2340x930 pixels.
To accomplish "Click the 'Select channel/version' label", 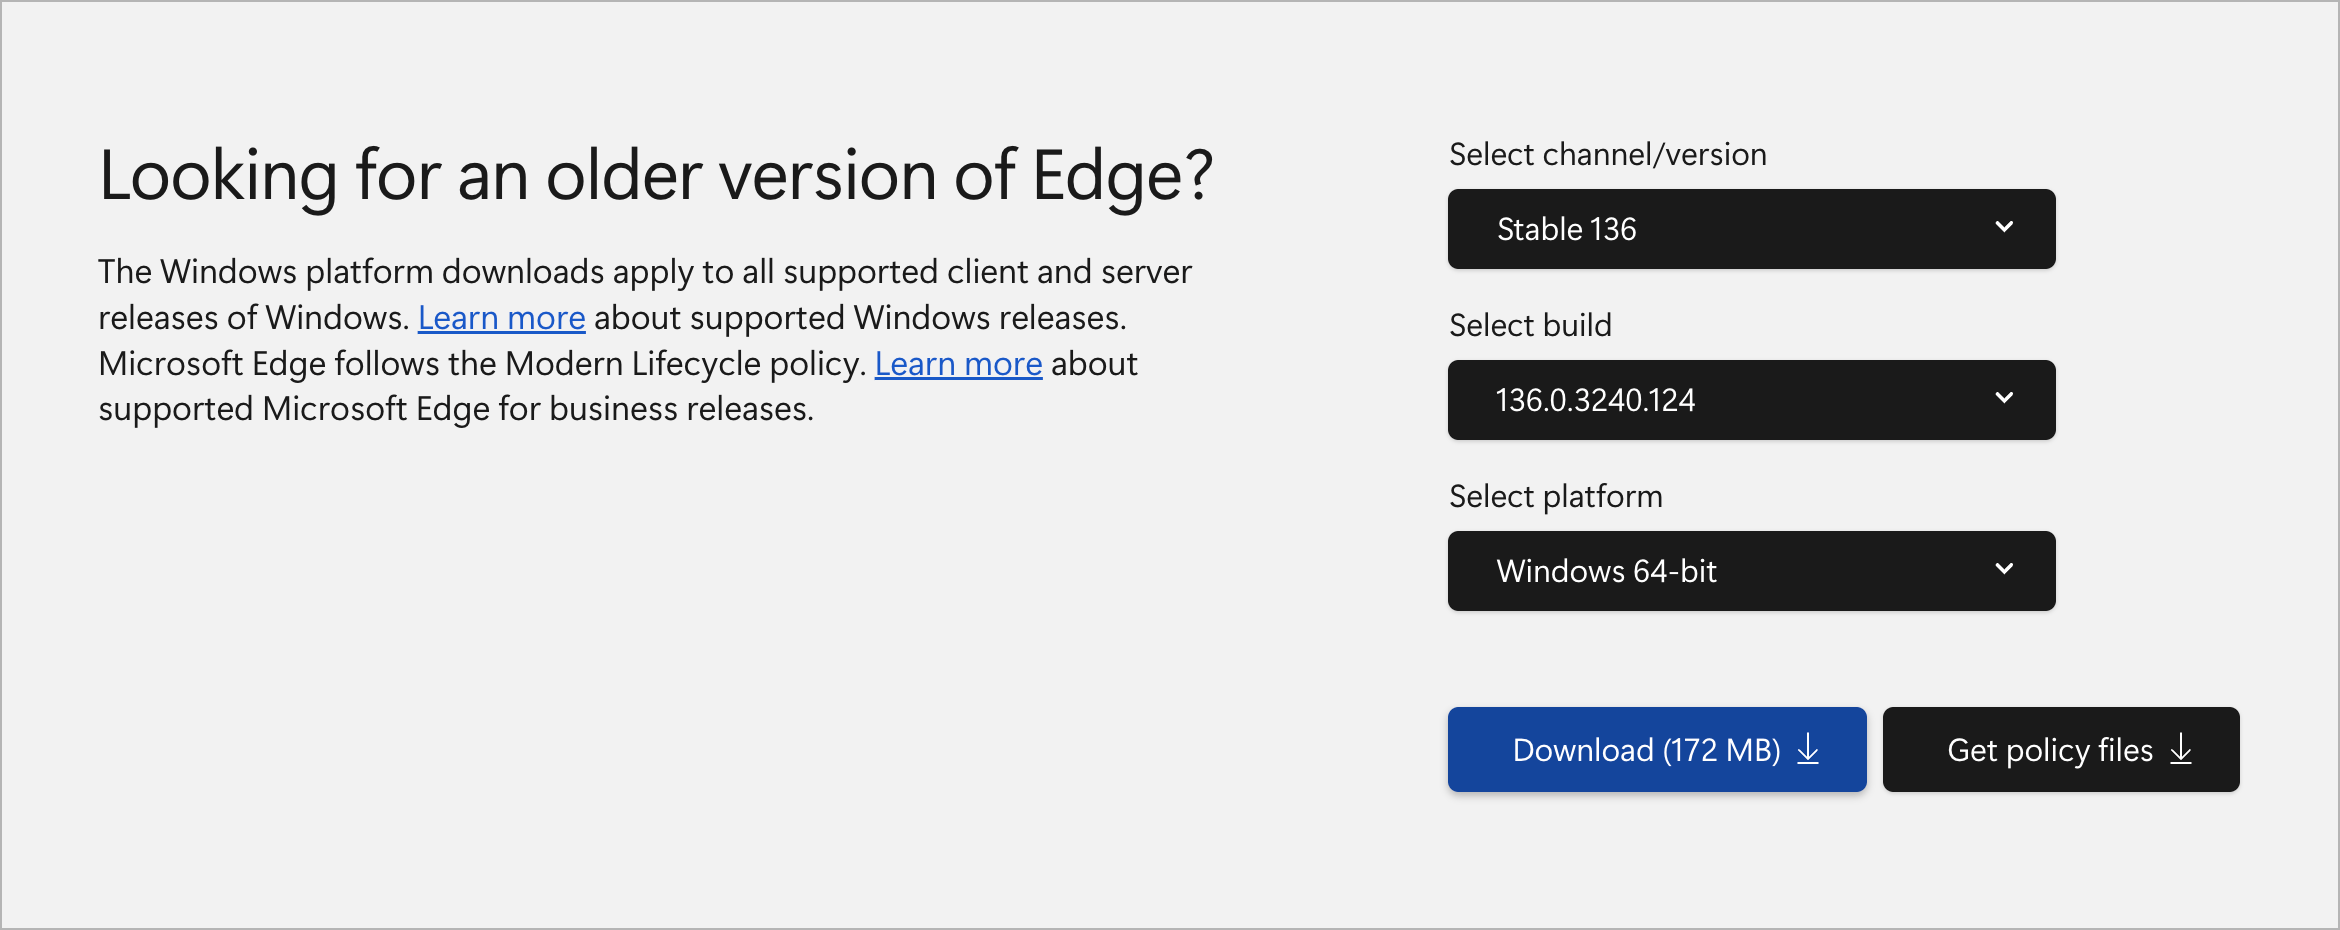I will 1607,155.
